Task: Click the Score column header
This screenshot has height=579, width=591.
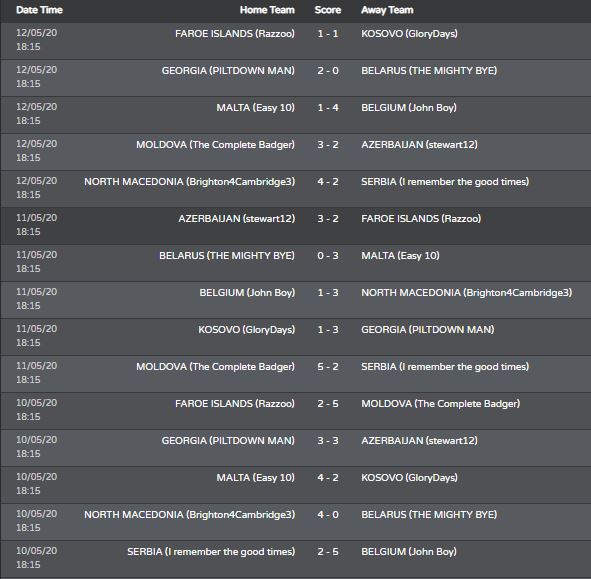Action: [x=328, y=10]
